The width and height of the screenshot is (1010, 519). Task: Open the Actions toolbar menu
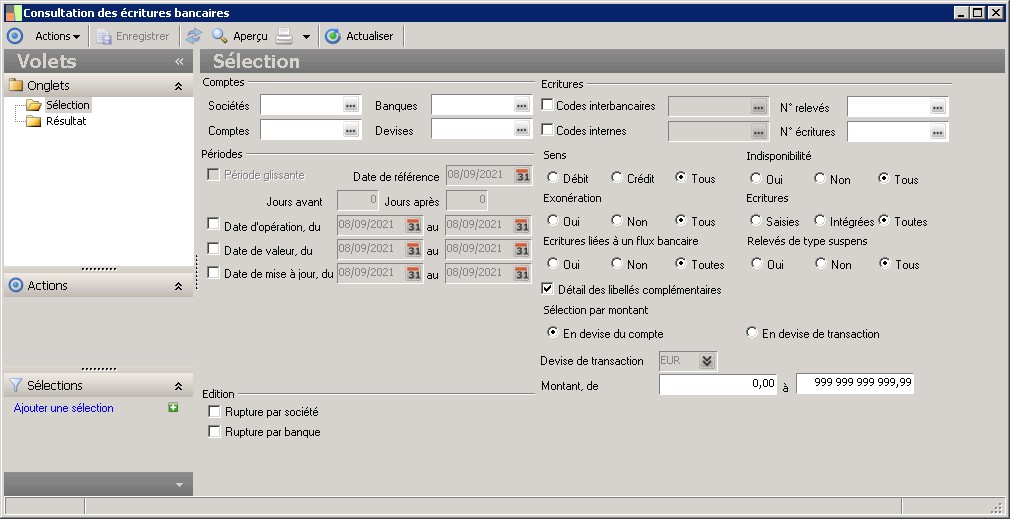(x=57, y=36)
